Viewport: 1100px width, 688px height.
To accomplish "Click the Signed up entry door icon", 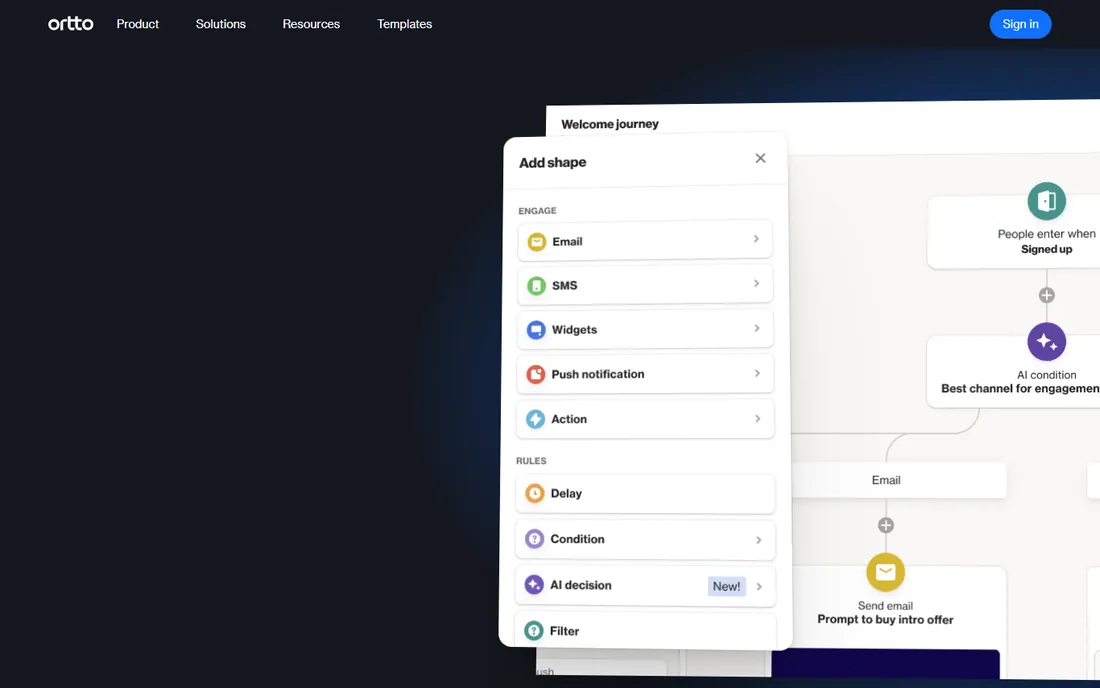I will 1047,201.
